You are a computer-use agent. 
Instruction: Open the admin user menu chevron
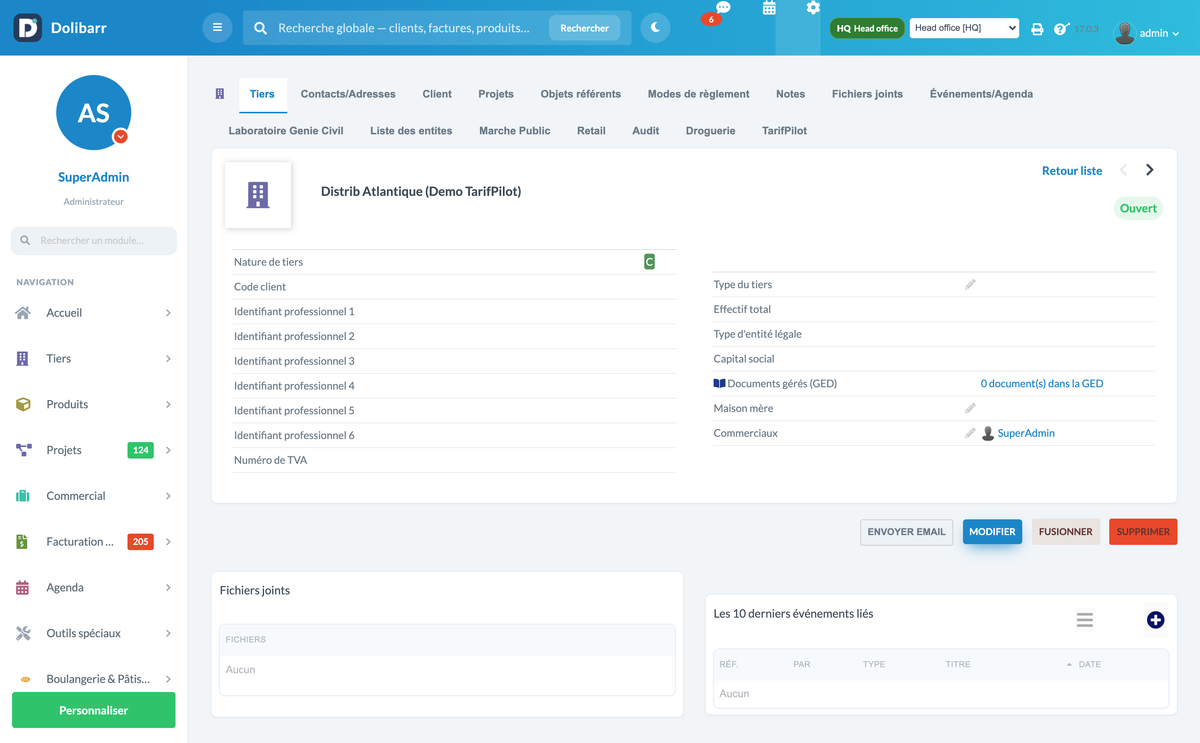[x=1175, y=34]
